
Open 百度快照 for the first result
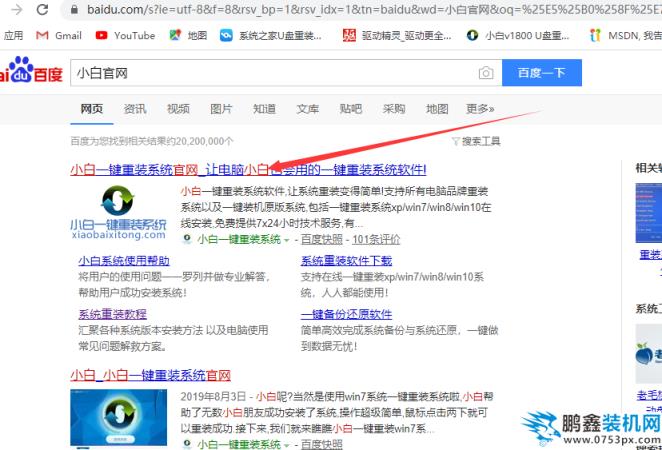click(x=322, y=239)
